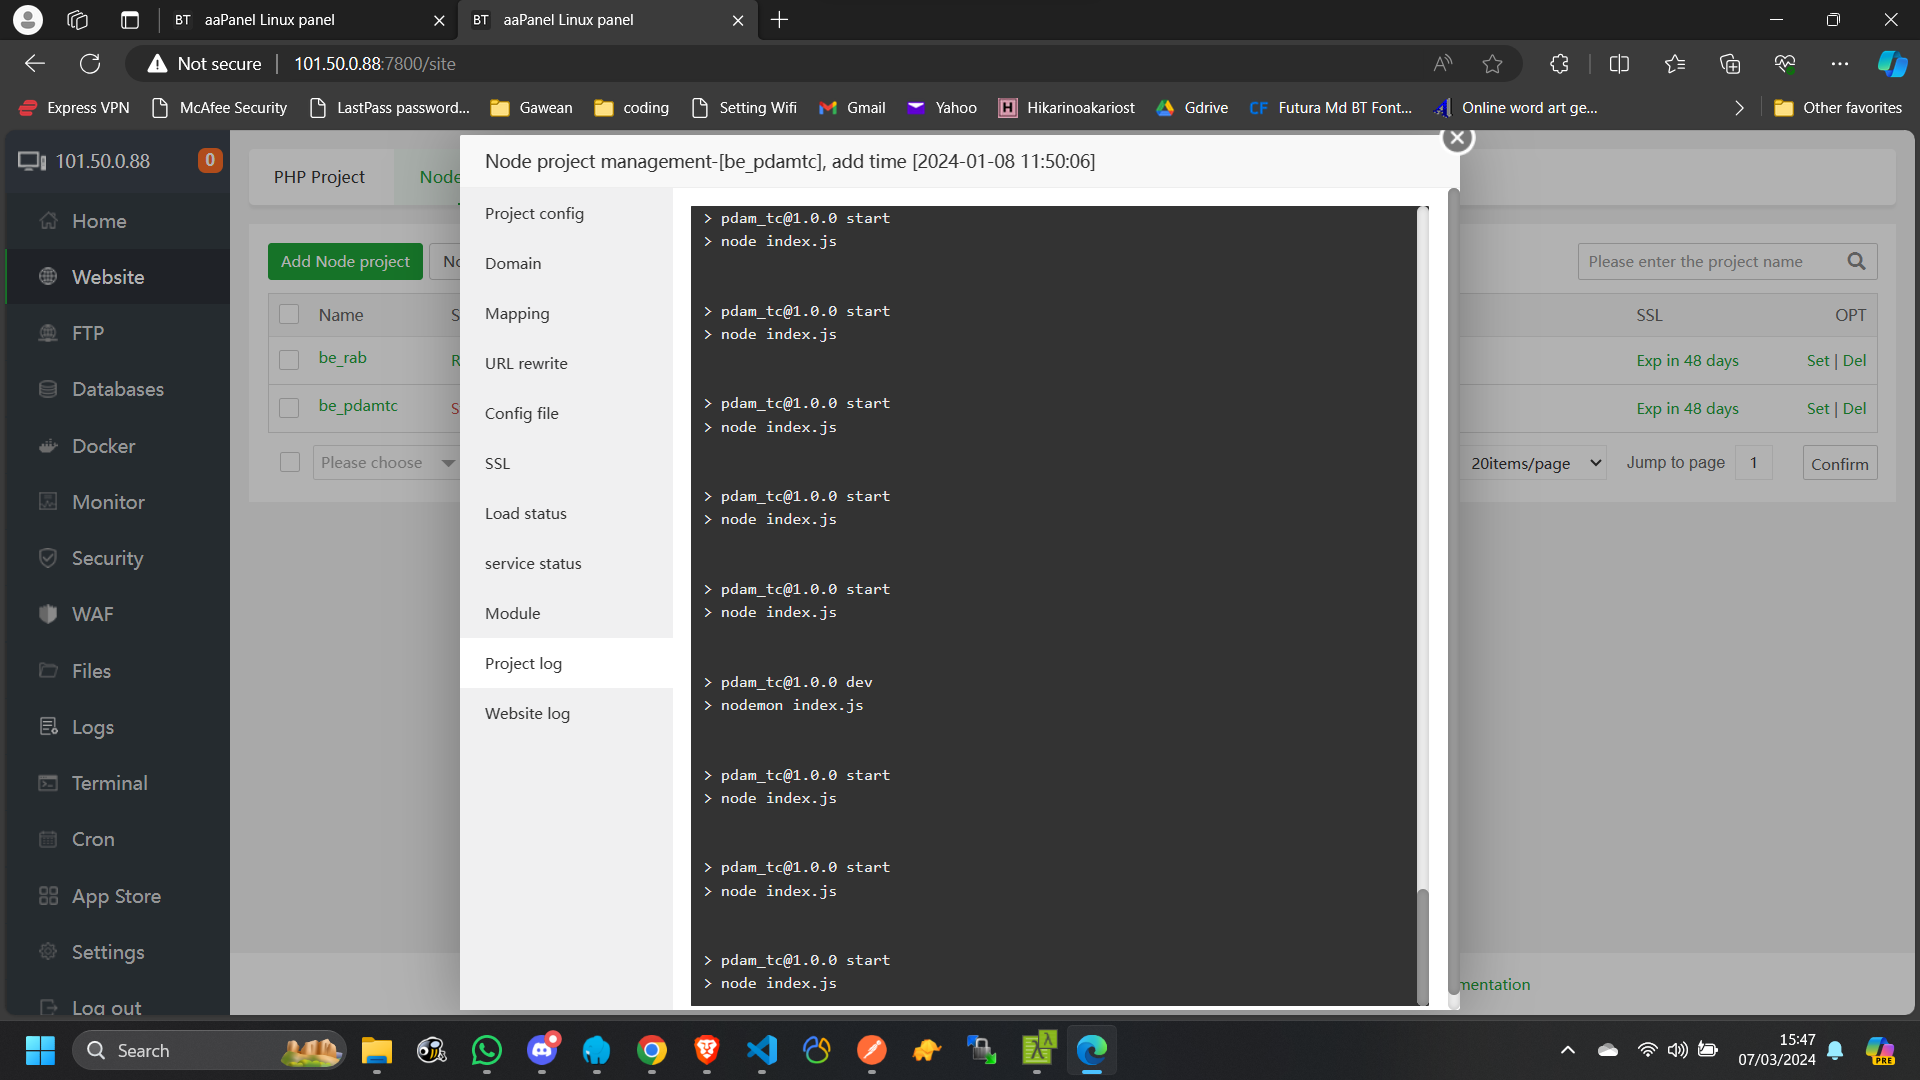This screenshot has width=1920, height=1080.
Task: Open Docker via its whale icon
Action: [48, 446]
